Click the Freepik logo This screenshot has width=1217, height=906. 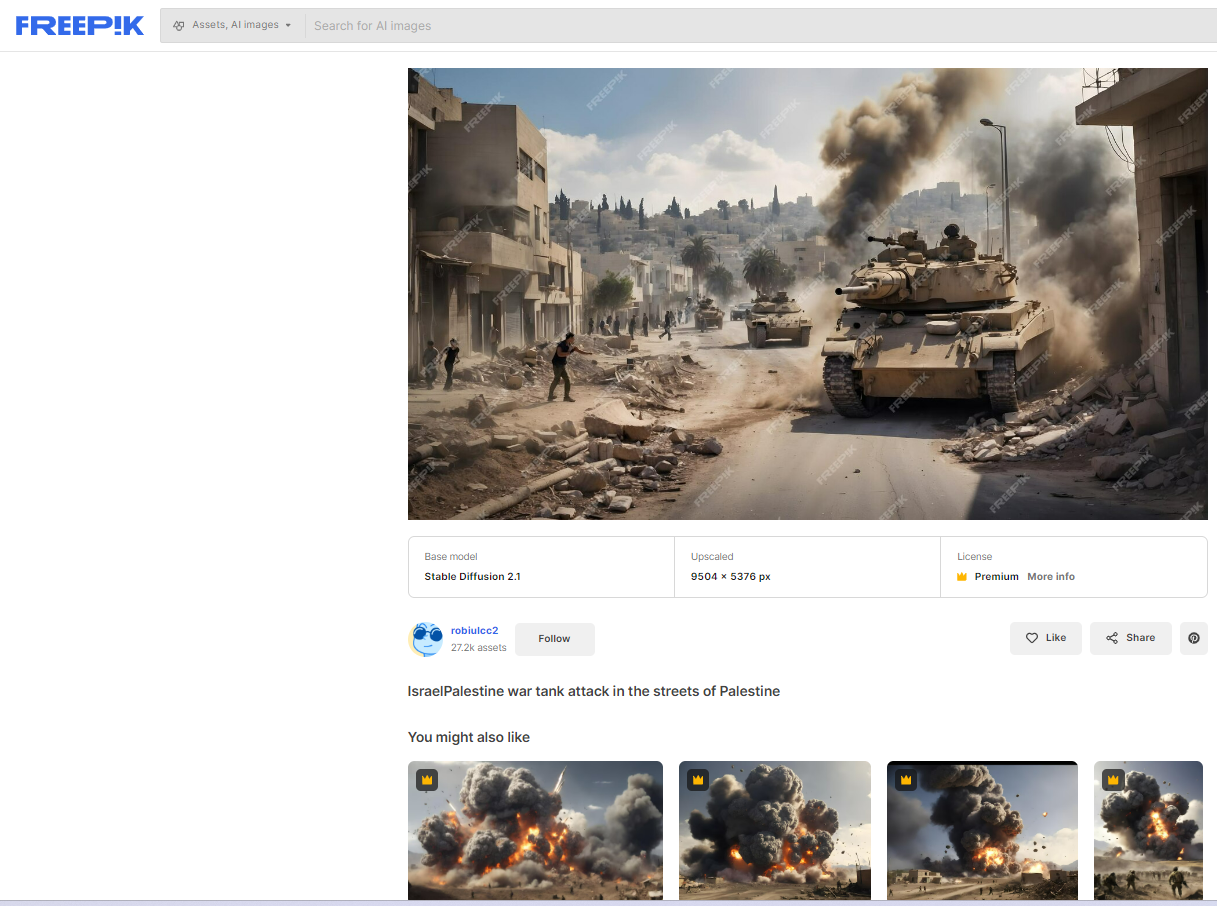click(80, 26)
